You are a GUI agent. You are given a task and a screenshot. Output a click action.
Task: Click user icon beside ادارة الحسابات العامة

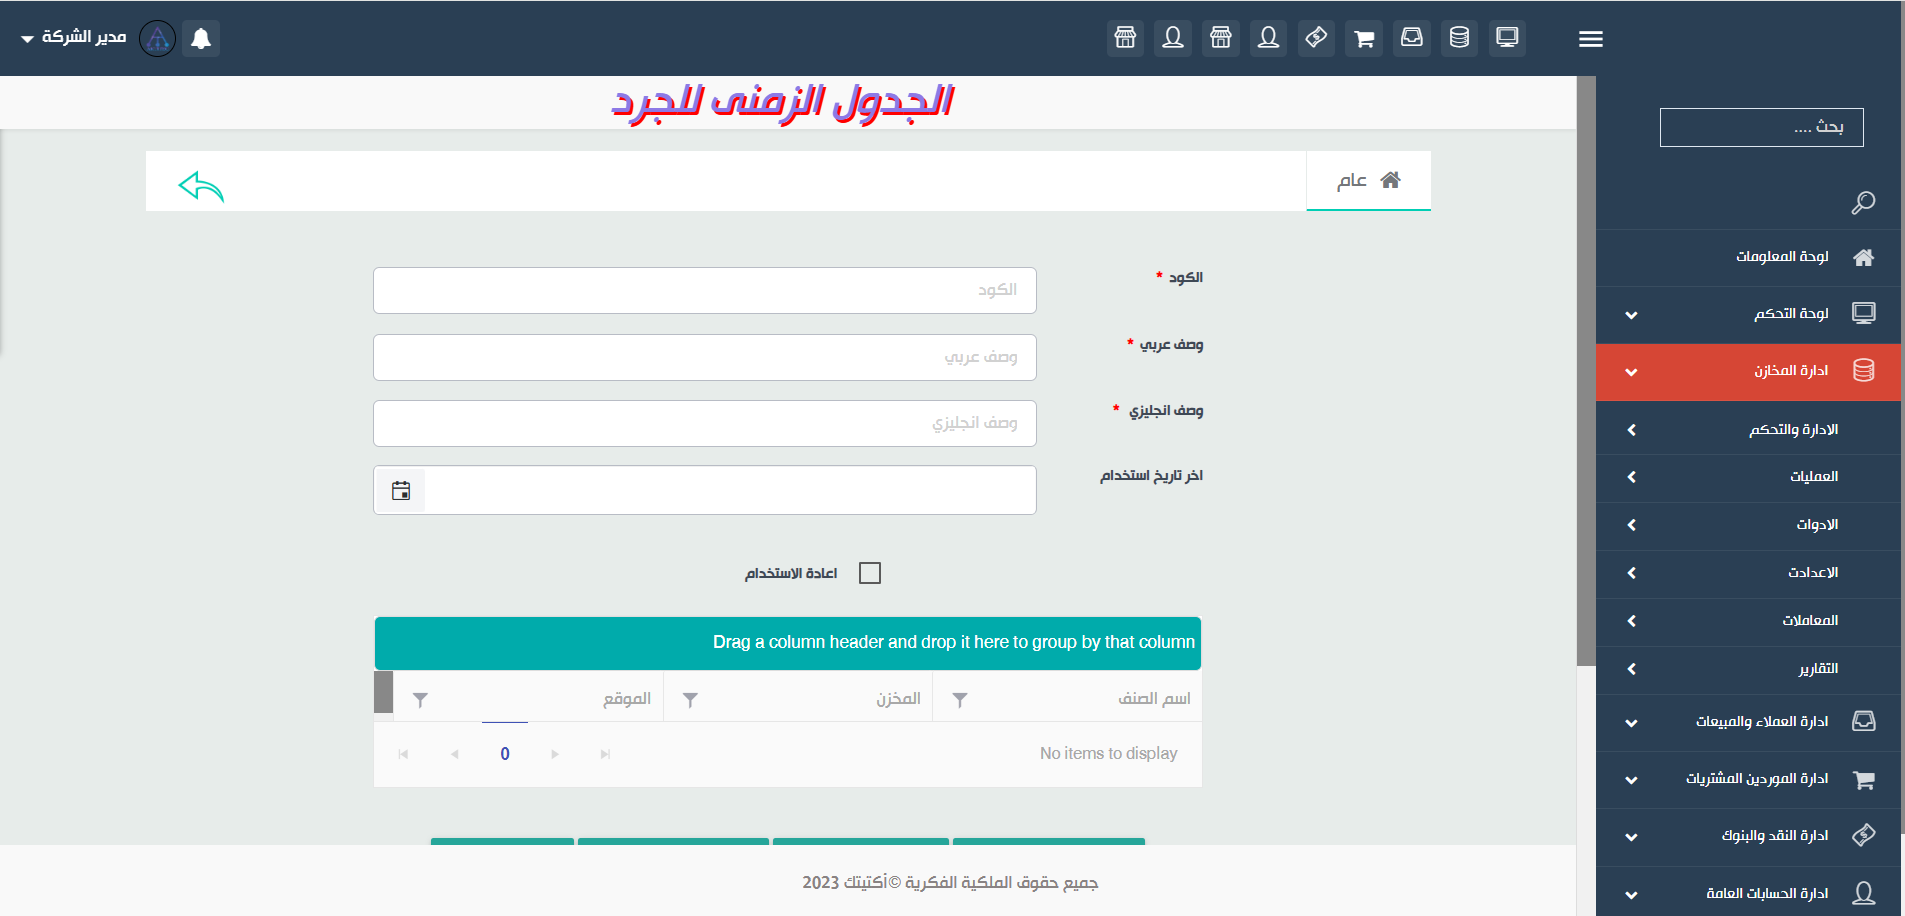1863,893
